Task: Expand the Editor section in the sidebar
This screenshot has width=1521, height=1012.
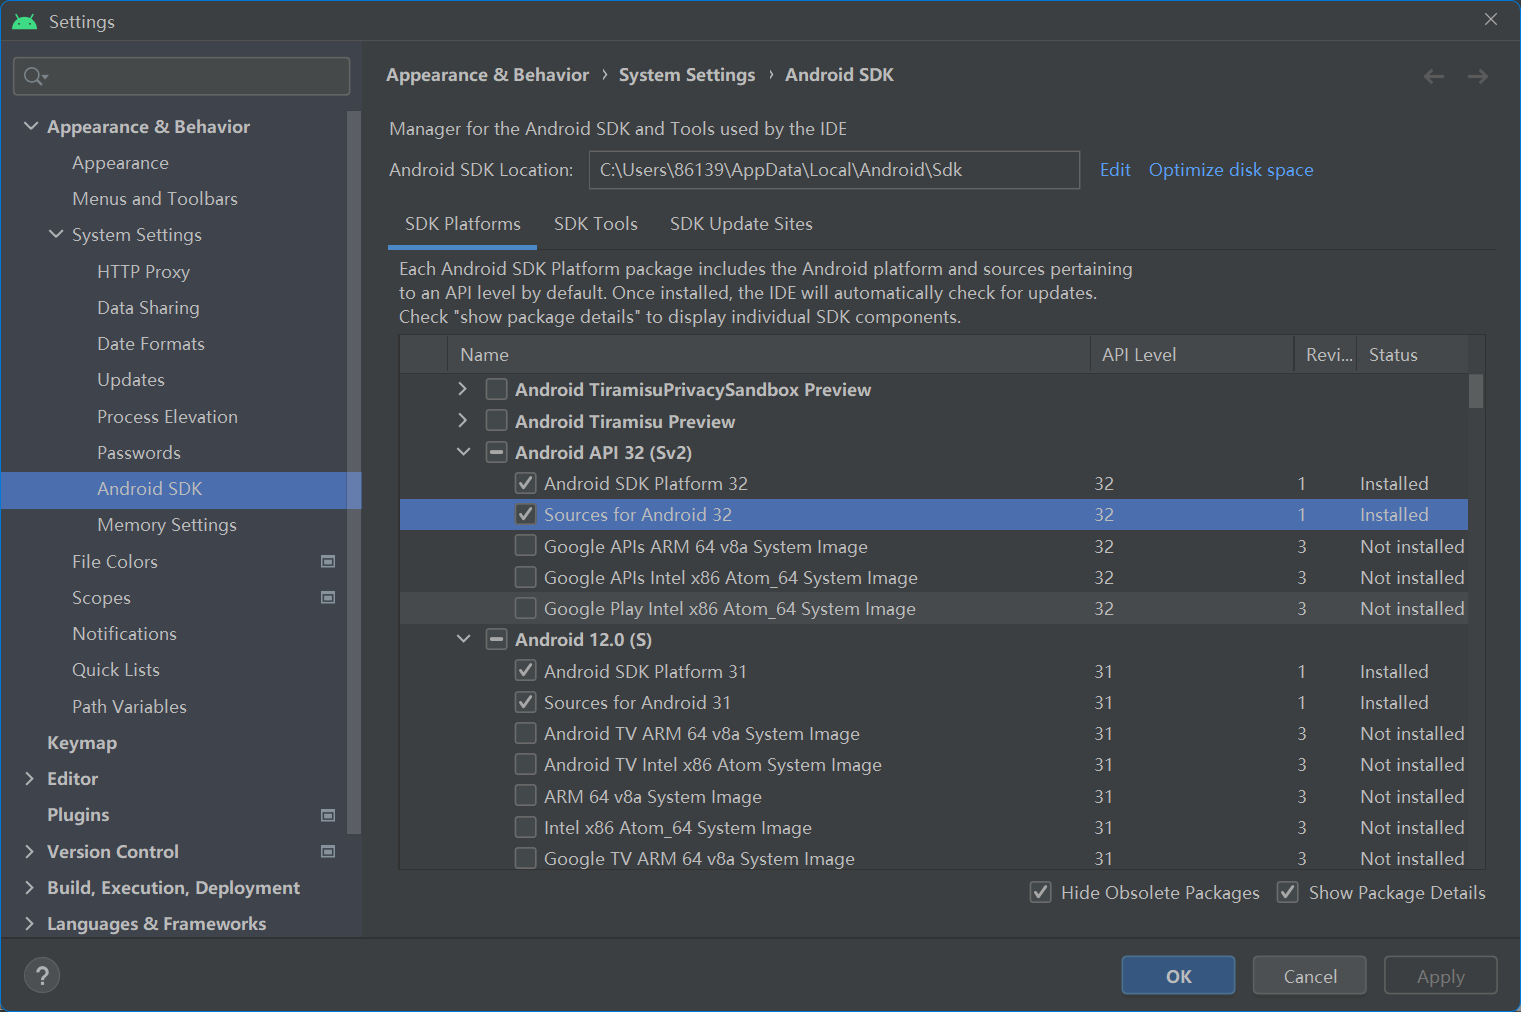Action: point(29,778)
